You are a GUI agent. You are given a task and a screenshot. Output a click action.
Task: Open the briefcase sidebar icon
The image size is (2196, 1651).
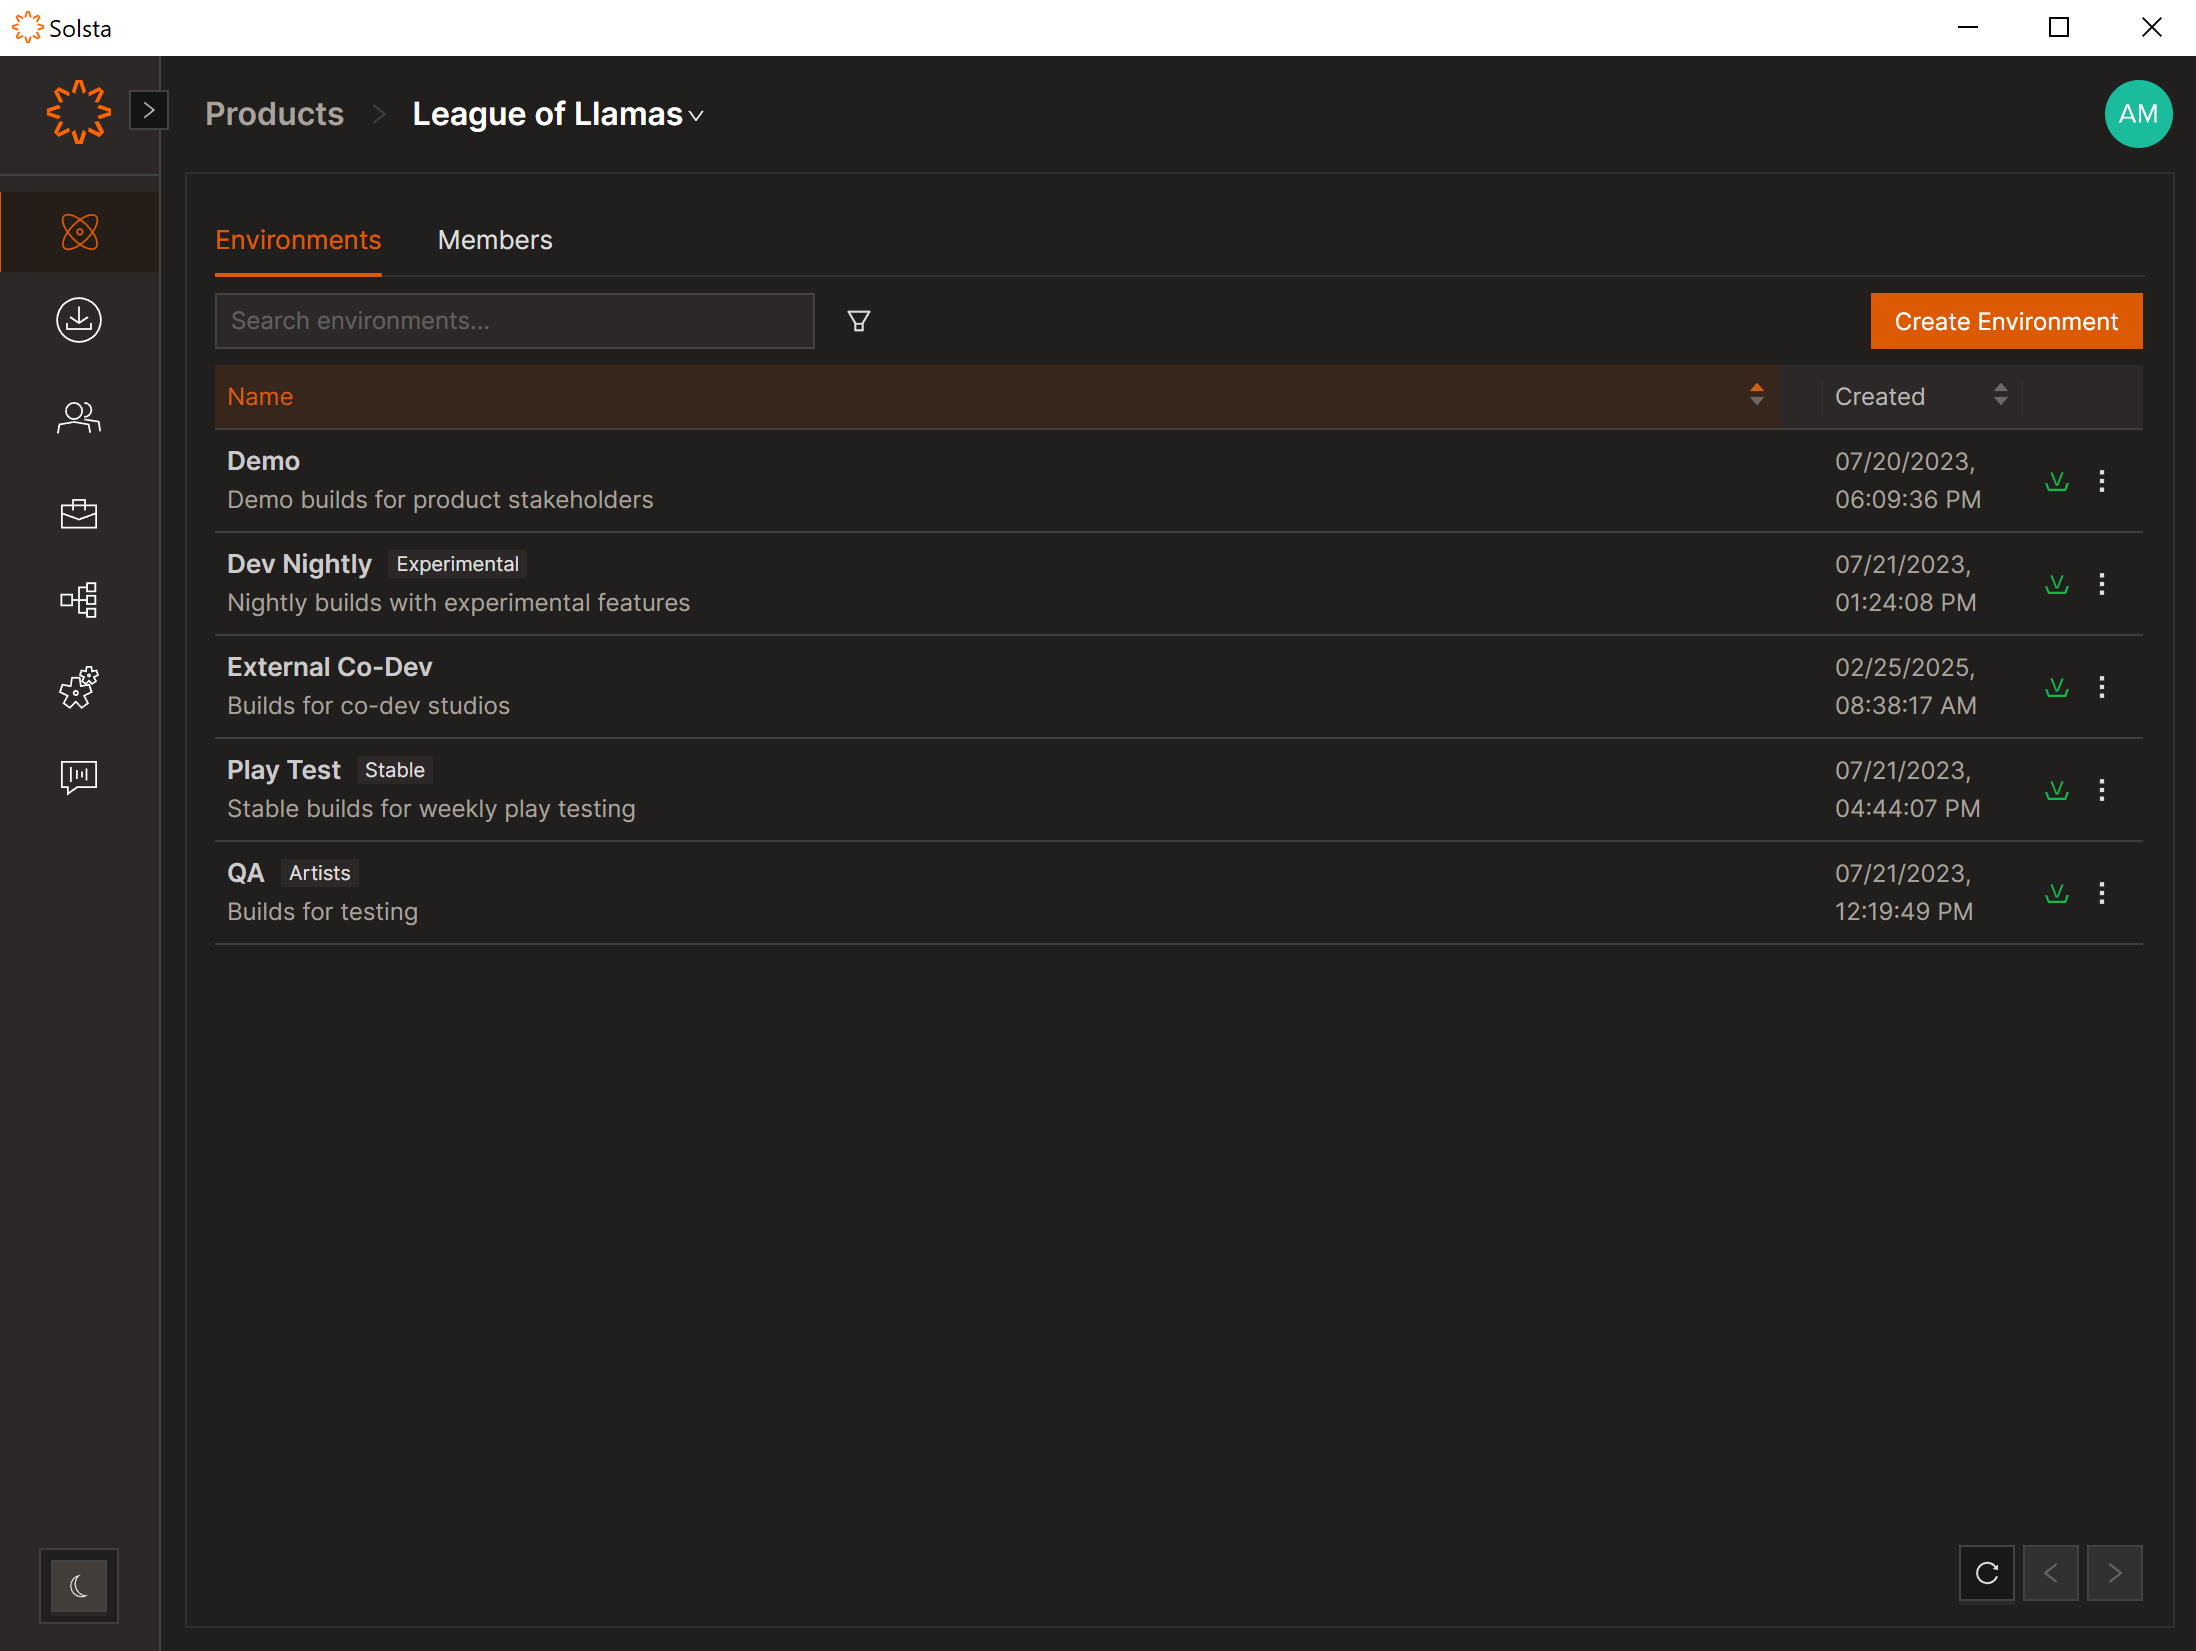coord(79,513)
